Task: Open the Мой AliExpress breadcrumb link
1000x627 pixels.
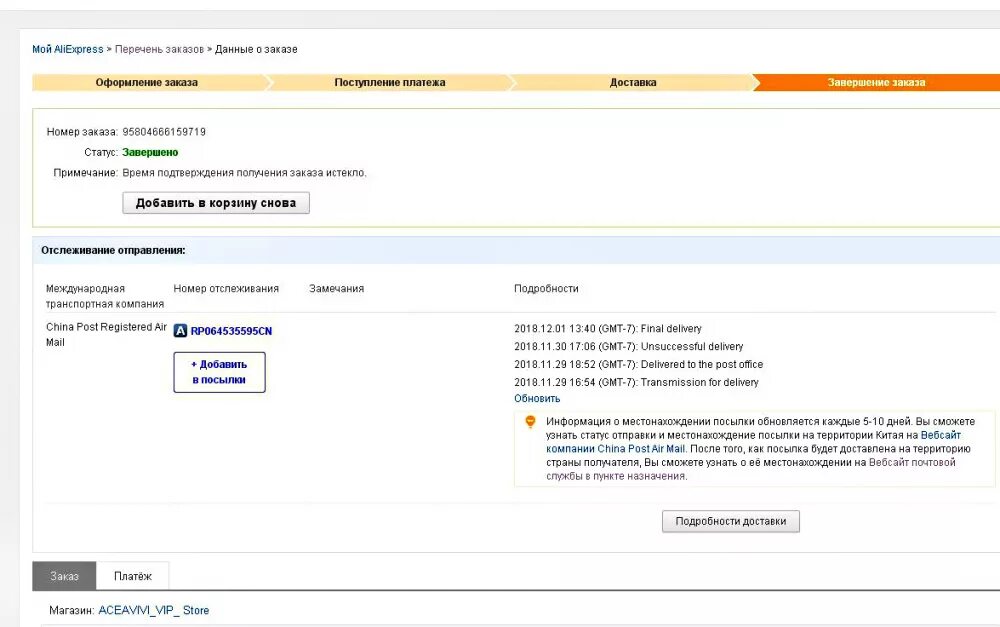Action: tap(68, 49)
